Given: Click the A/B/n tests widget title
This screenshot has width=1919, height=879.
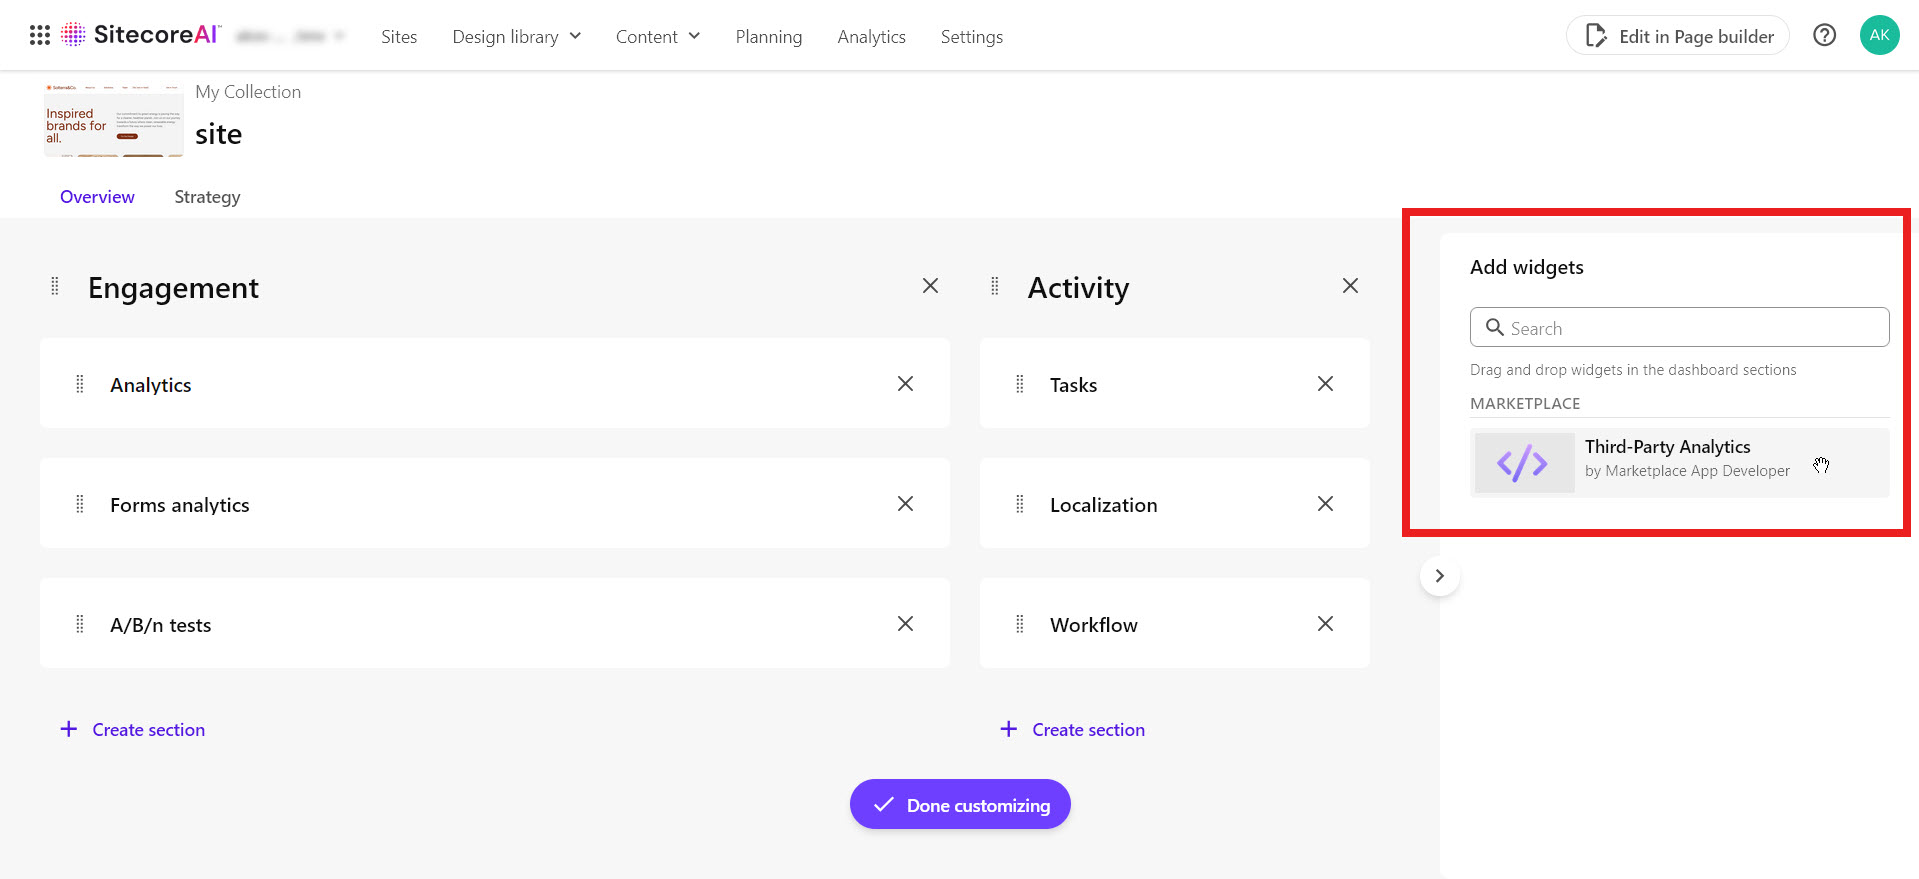Looking at the screenshot, I should tap(161, 625).
